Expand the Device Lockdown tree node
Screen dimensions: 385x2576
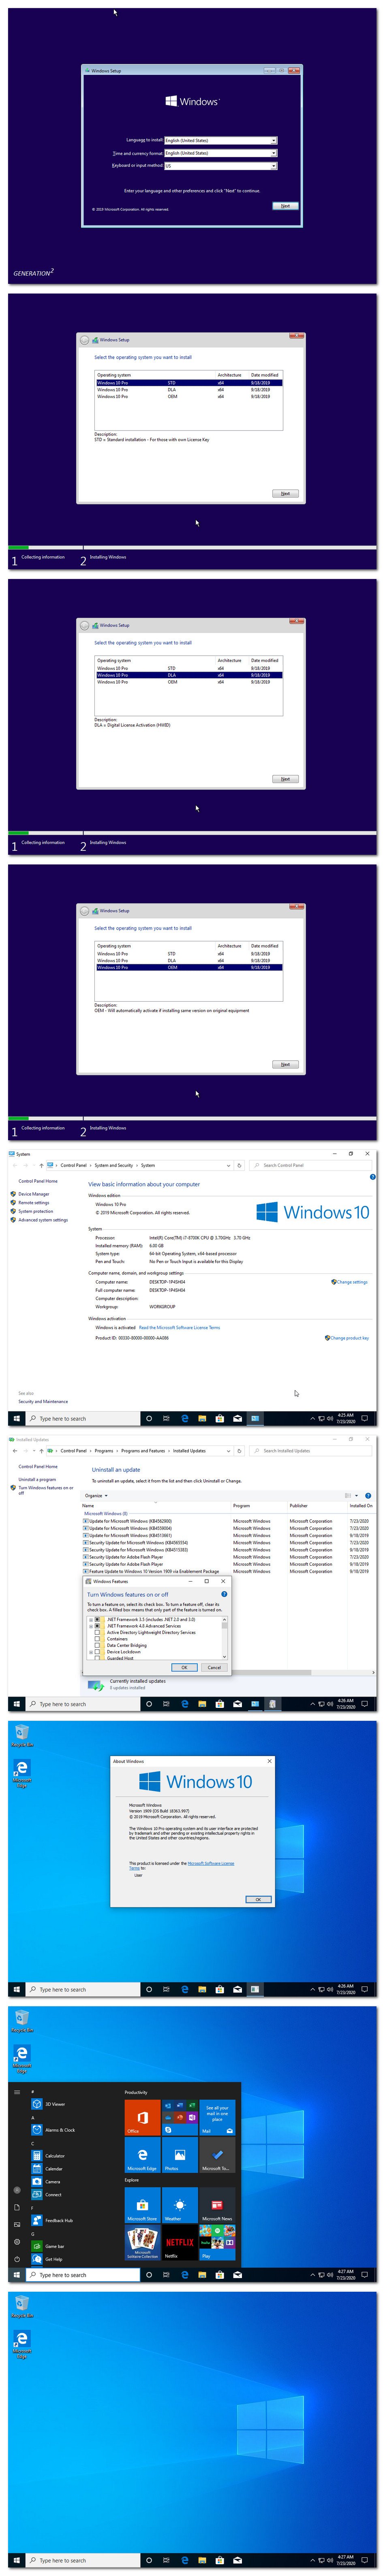(91, 1652)
